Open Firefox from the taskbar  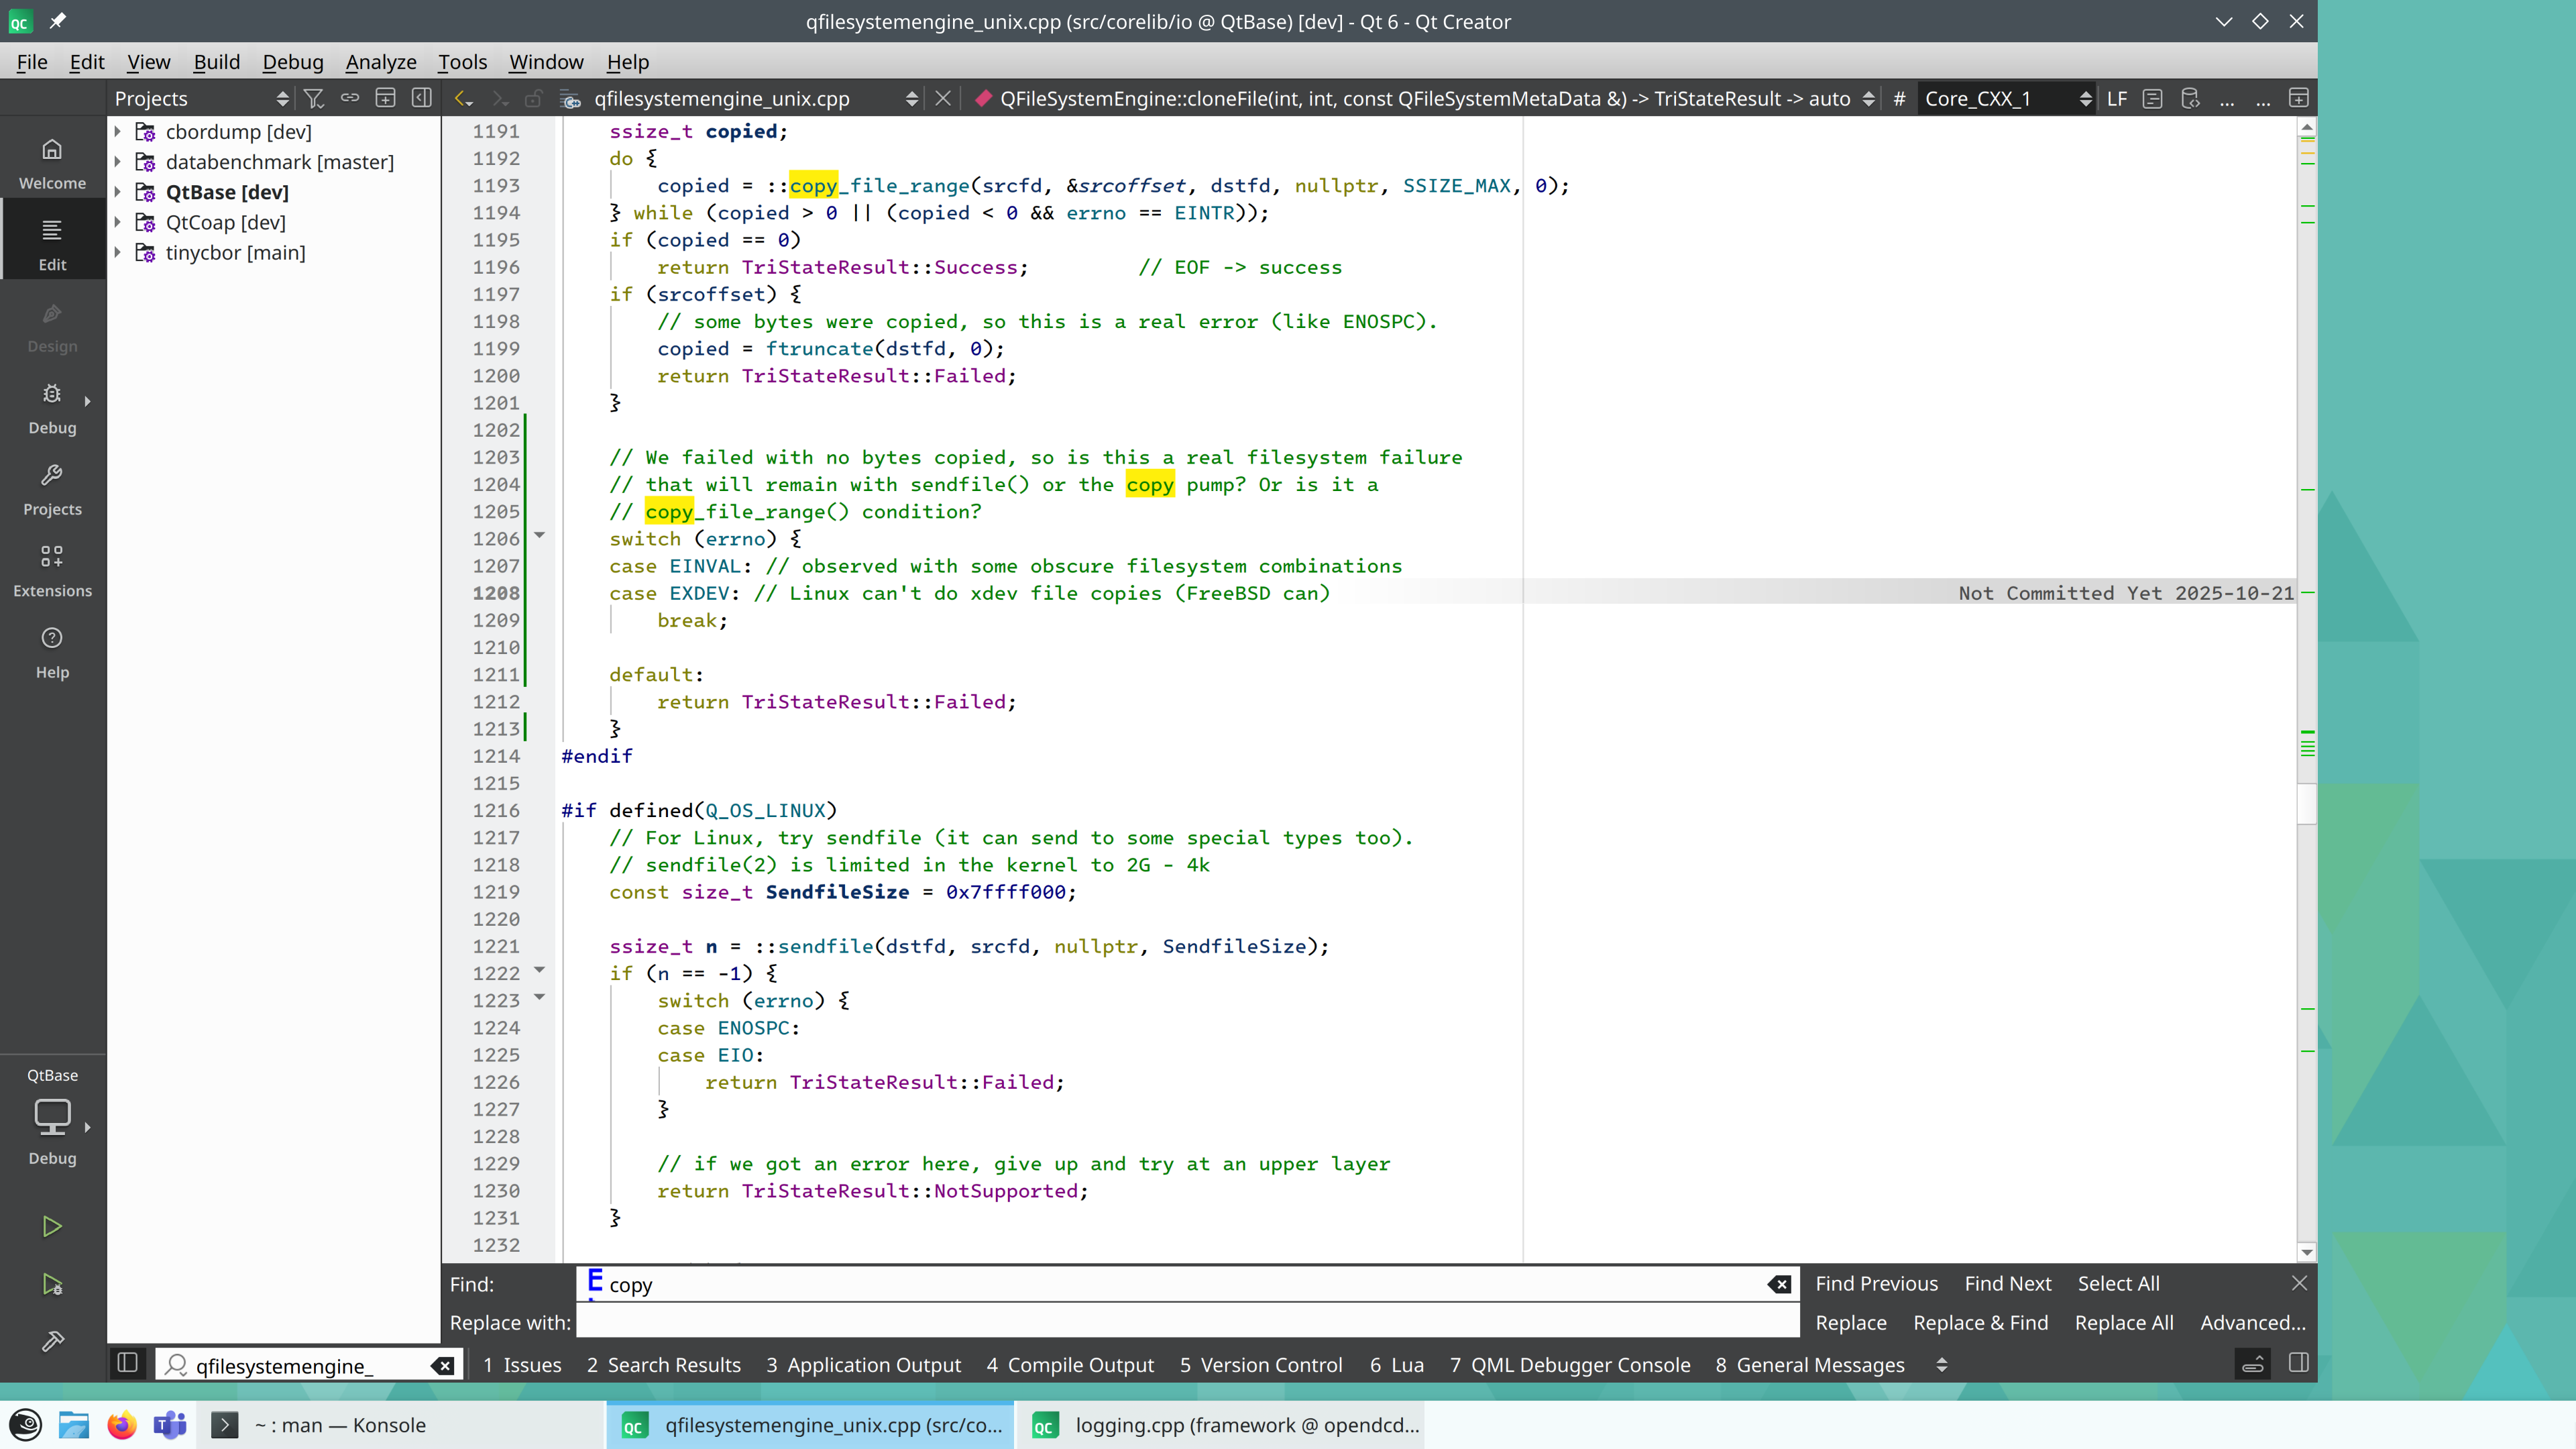pyautogui.click(x=122, y=1425)
